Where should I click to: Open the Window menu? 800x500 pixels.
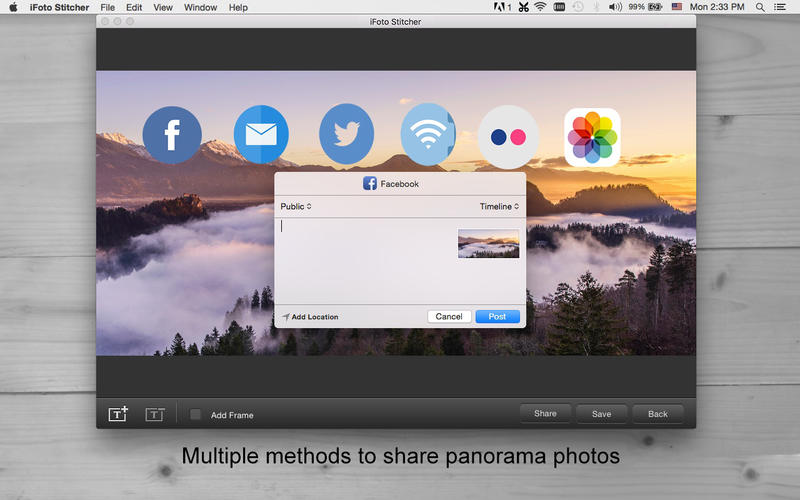pos(201,7)
